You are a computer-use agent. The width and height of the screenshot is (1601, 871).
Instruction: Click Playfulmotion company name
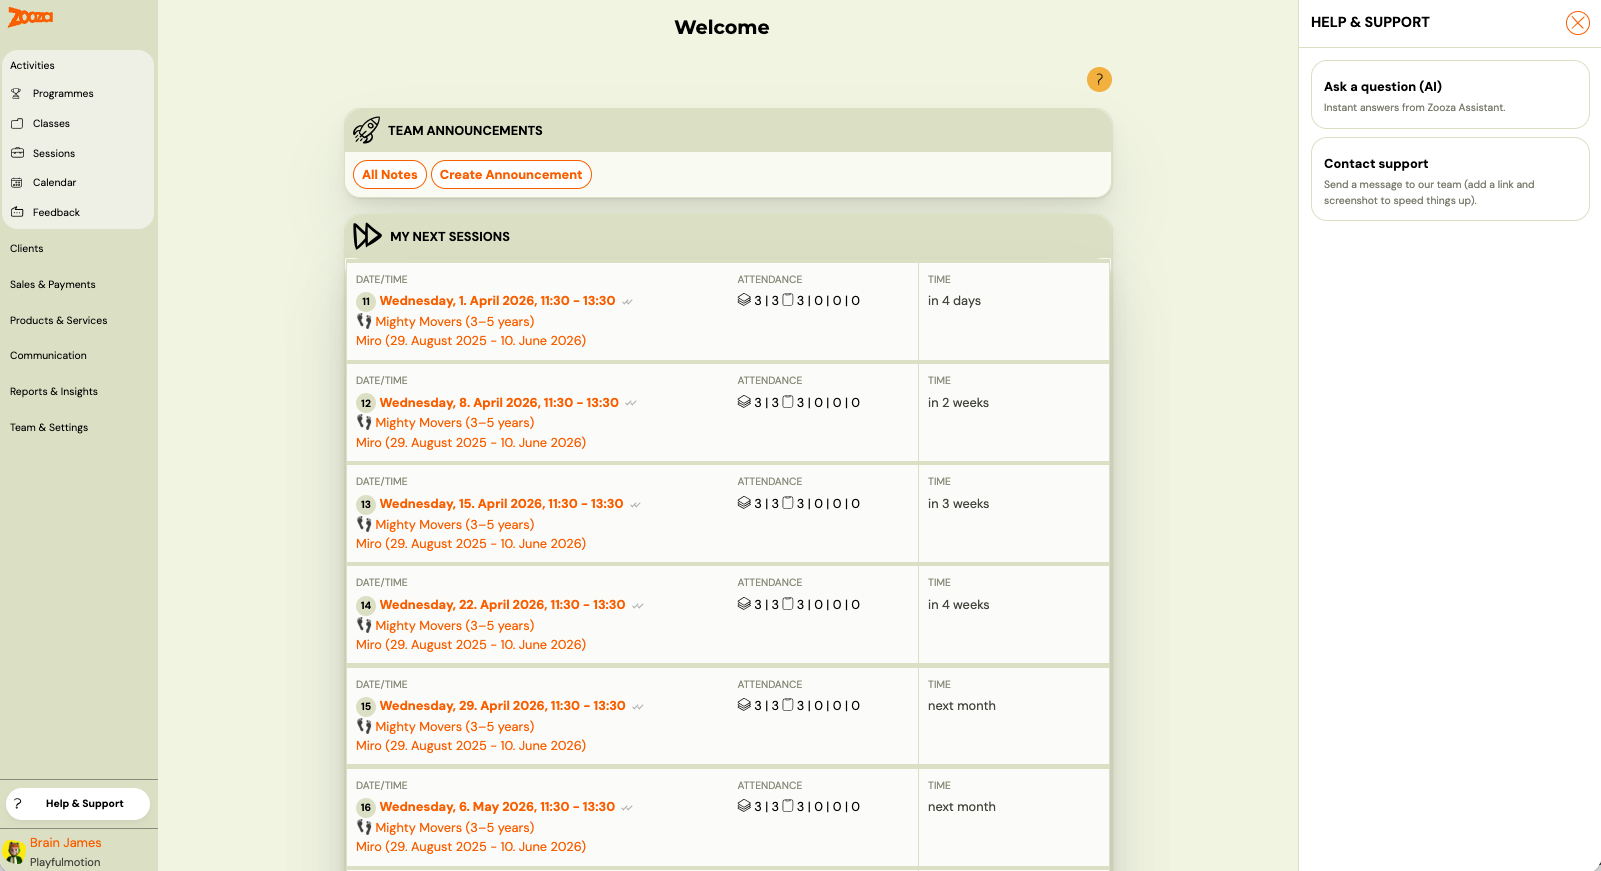65,862
